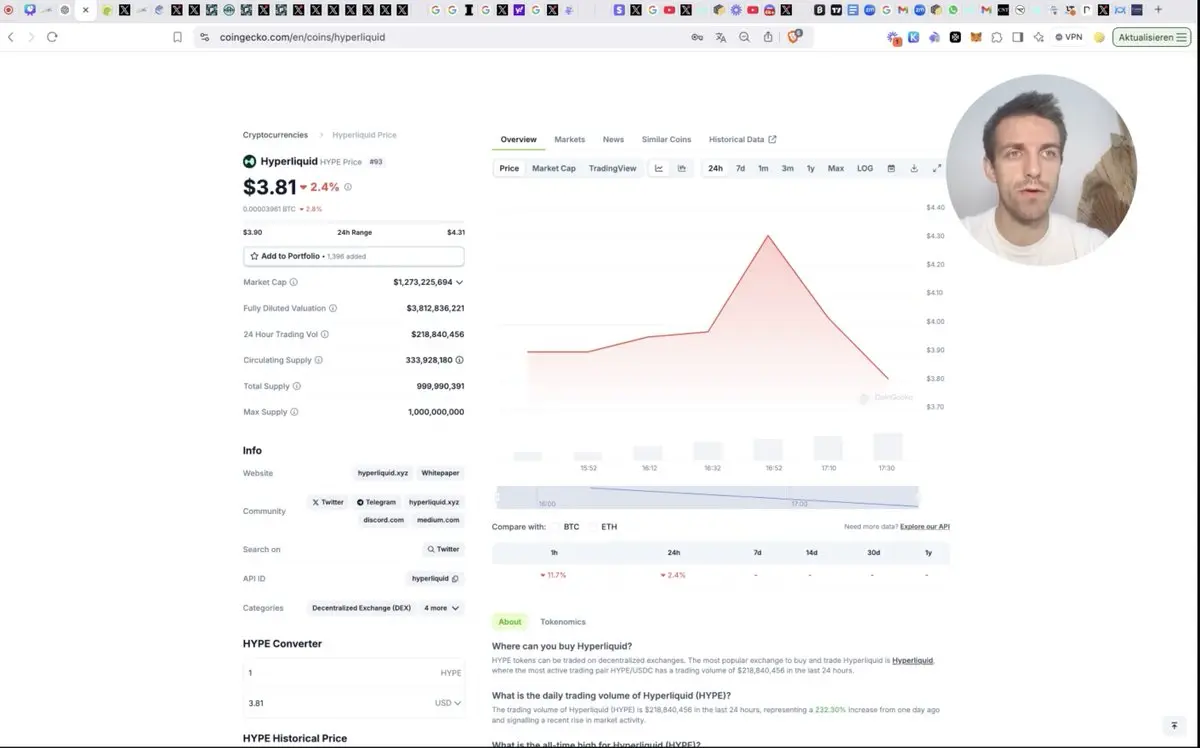
Task: Go back to the previous page
Action: point(11,37)
